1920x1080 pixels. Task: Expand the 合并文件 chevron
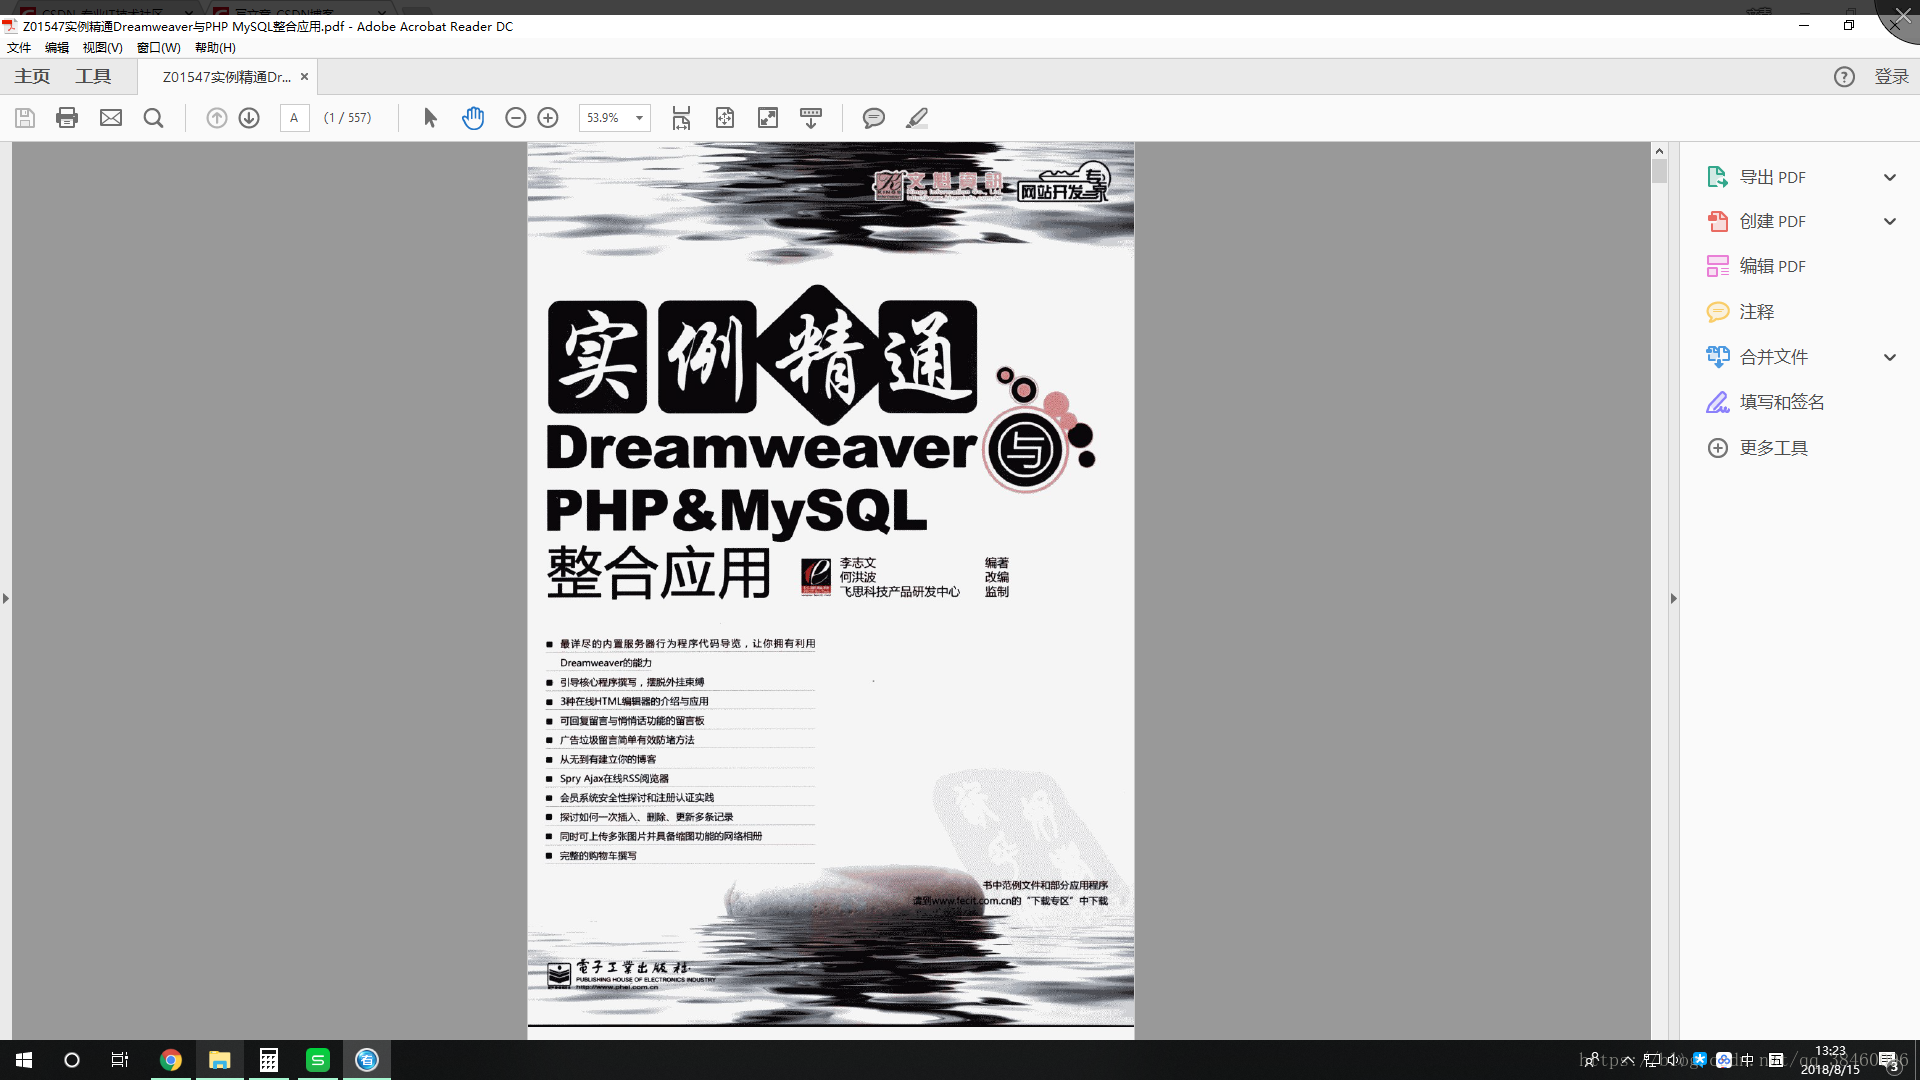[x=1890, y=357]
